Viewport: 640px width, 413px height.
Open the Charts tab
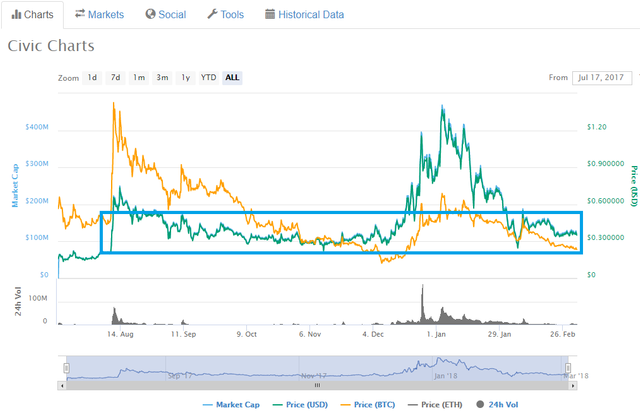[x=33, y=15]
